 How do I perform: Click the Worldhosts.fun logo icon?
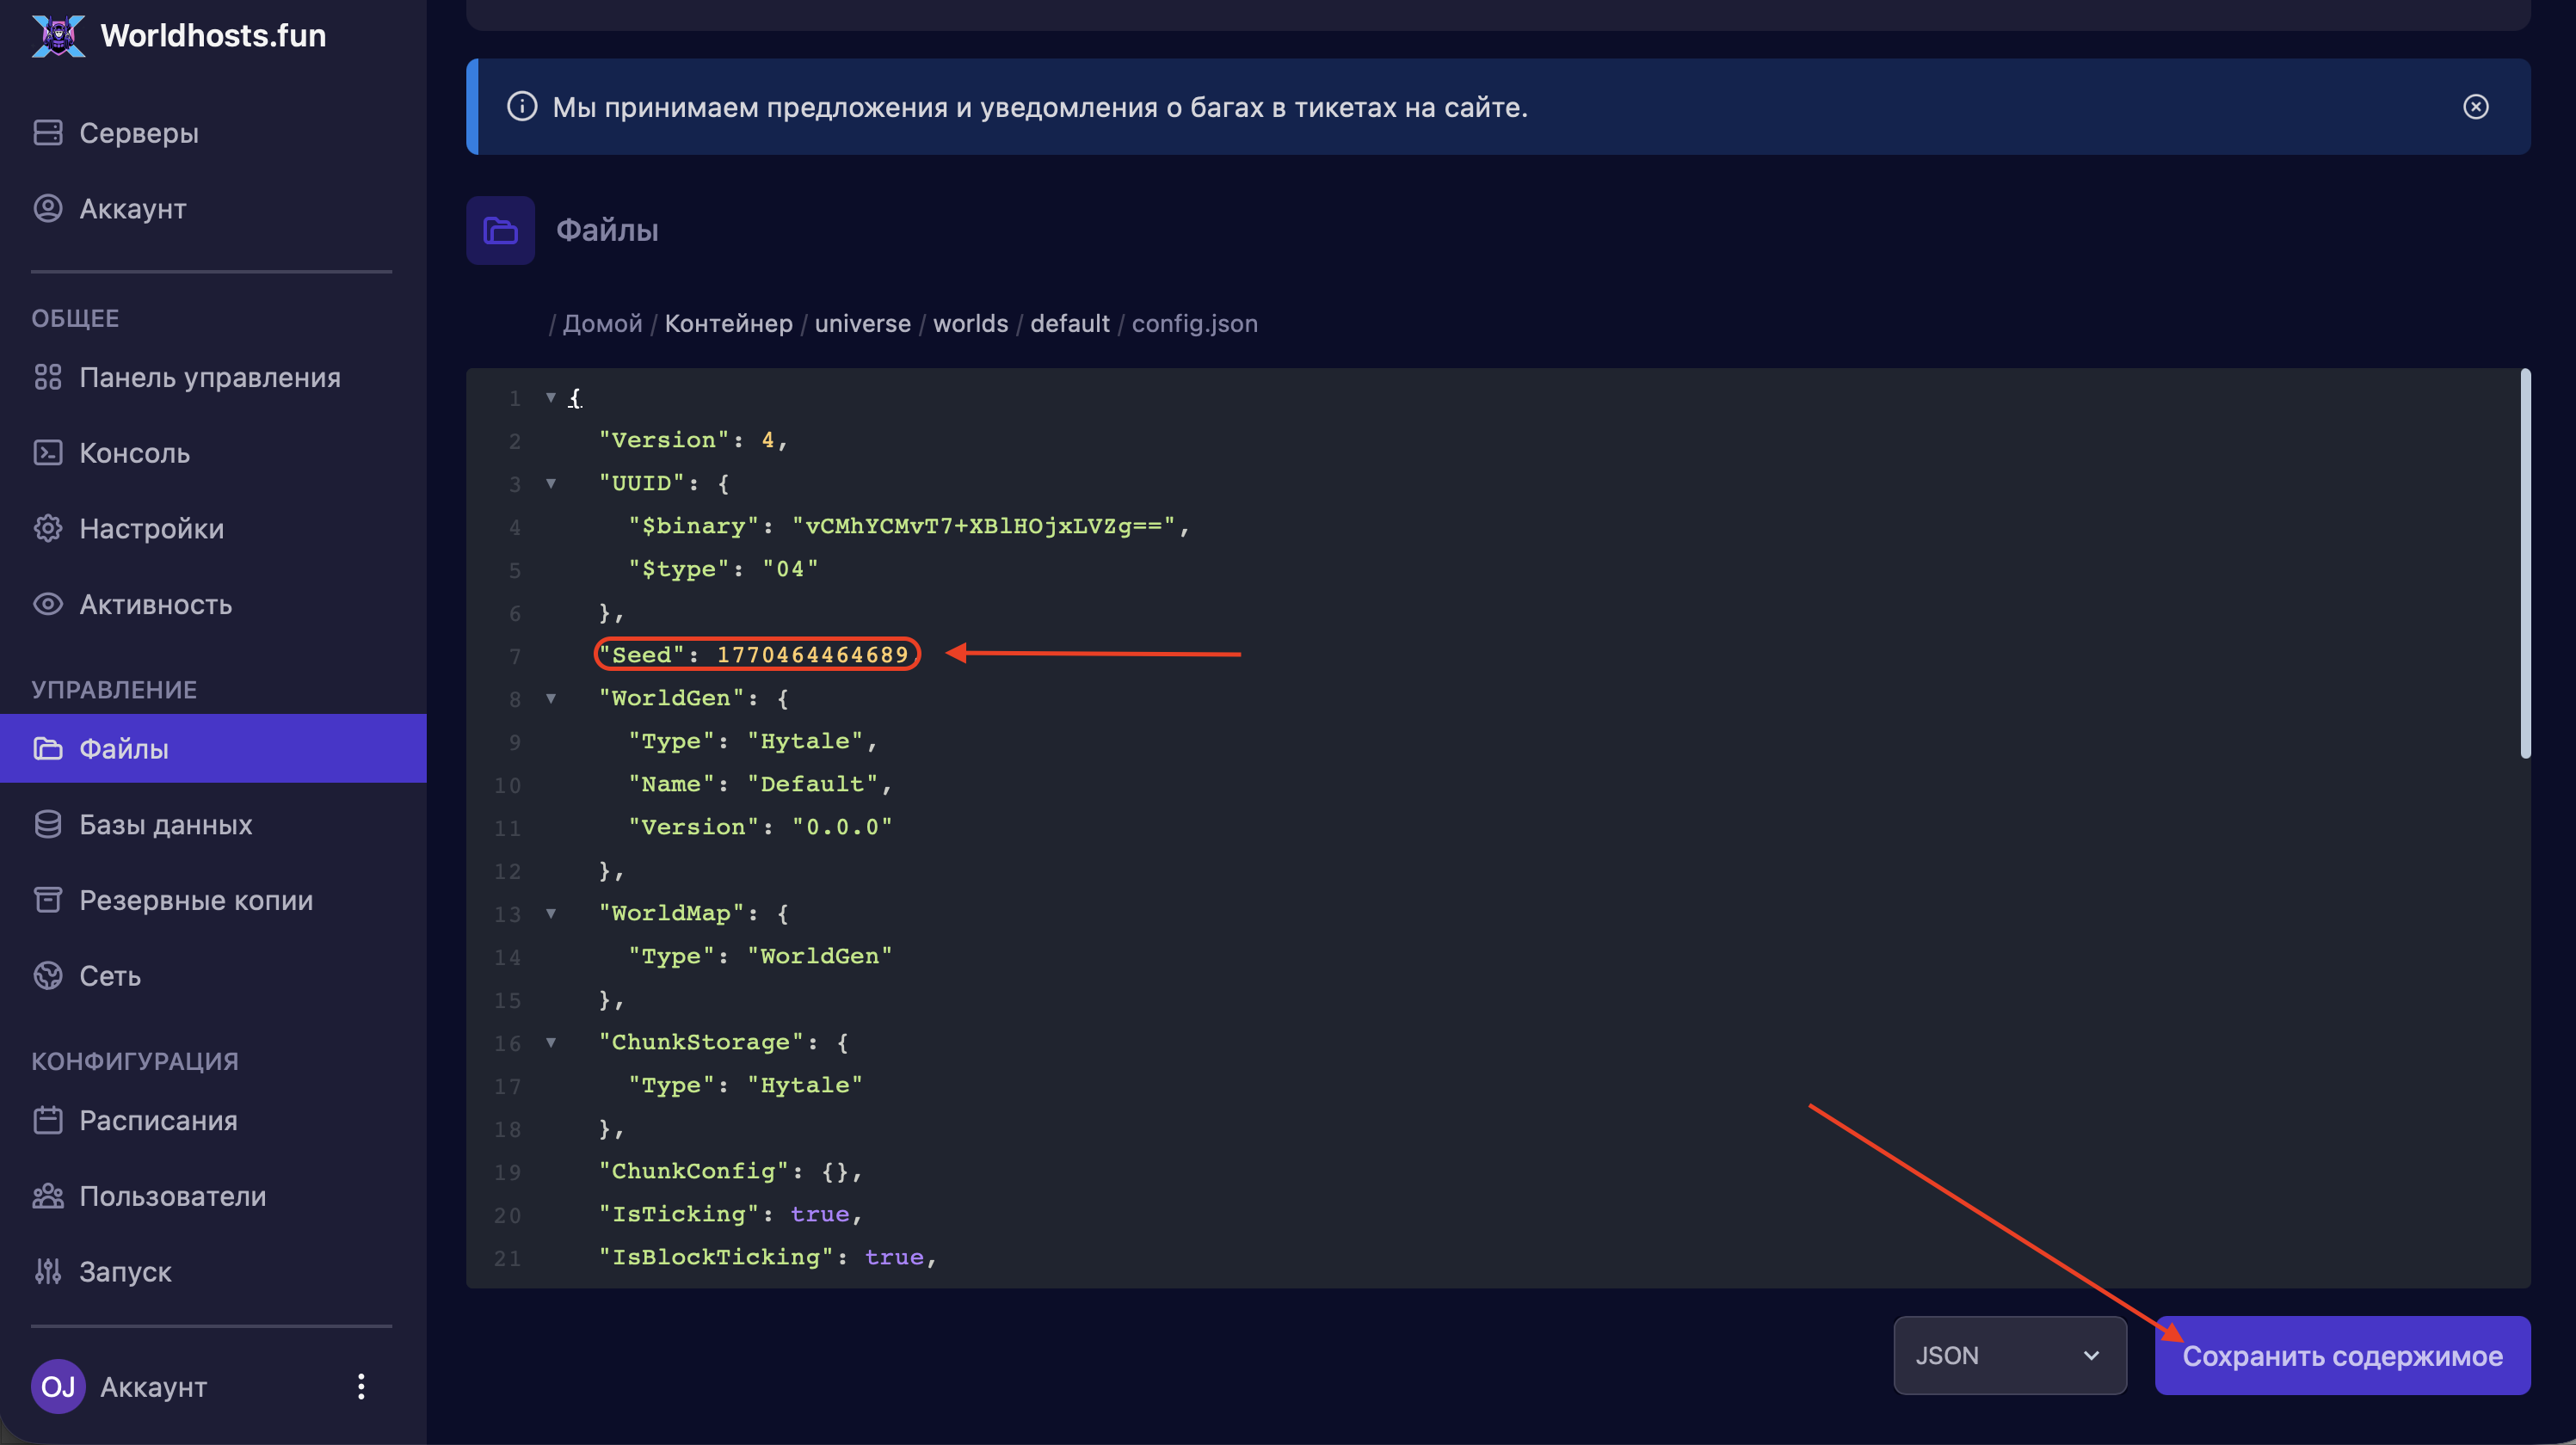[57, 36]
